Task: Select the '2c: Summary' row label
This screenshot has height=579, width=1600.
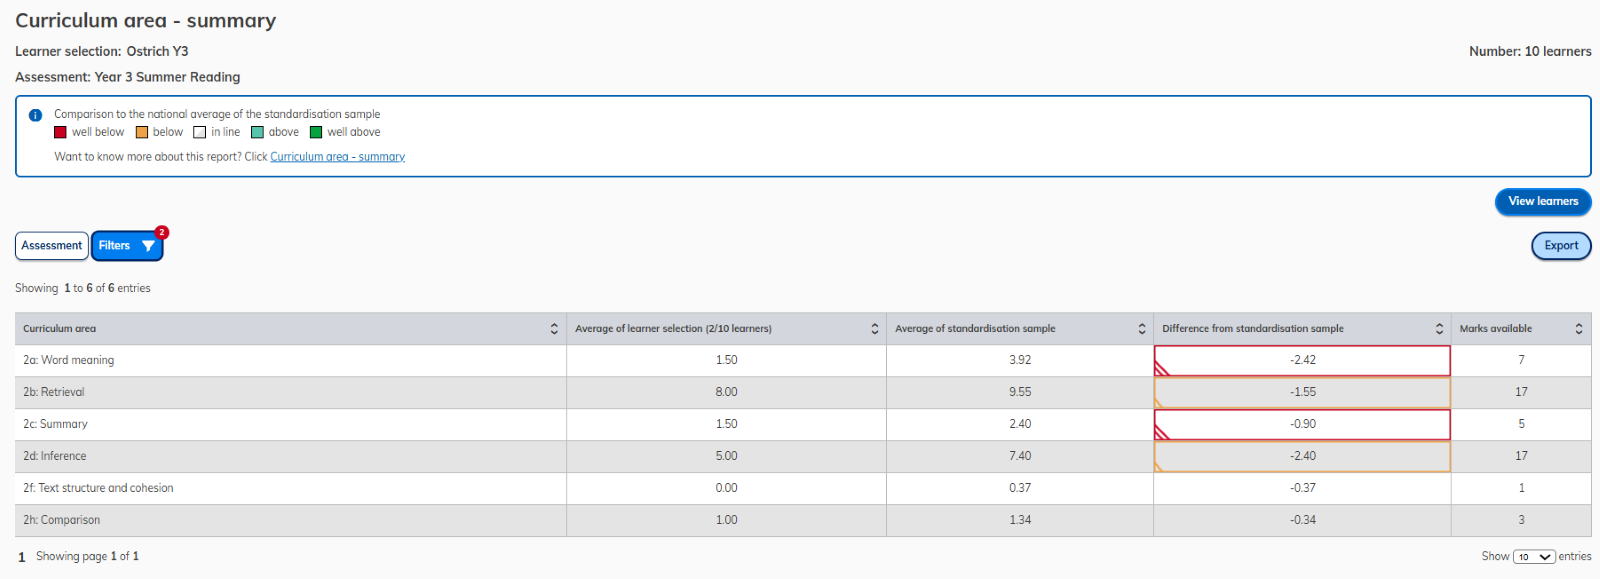Action: [x=55, y=424]
